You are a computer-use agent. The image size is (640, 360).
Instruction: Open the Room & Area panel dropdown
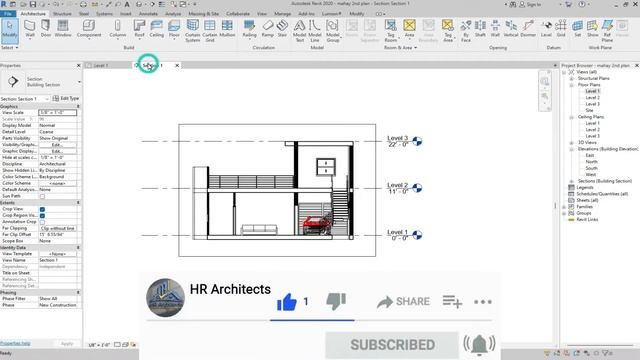[x=400, y=48]
